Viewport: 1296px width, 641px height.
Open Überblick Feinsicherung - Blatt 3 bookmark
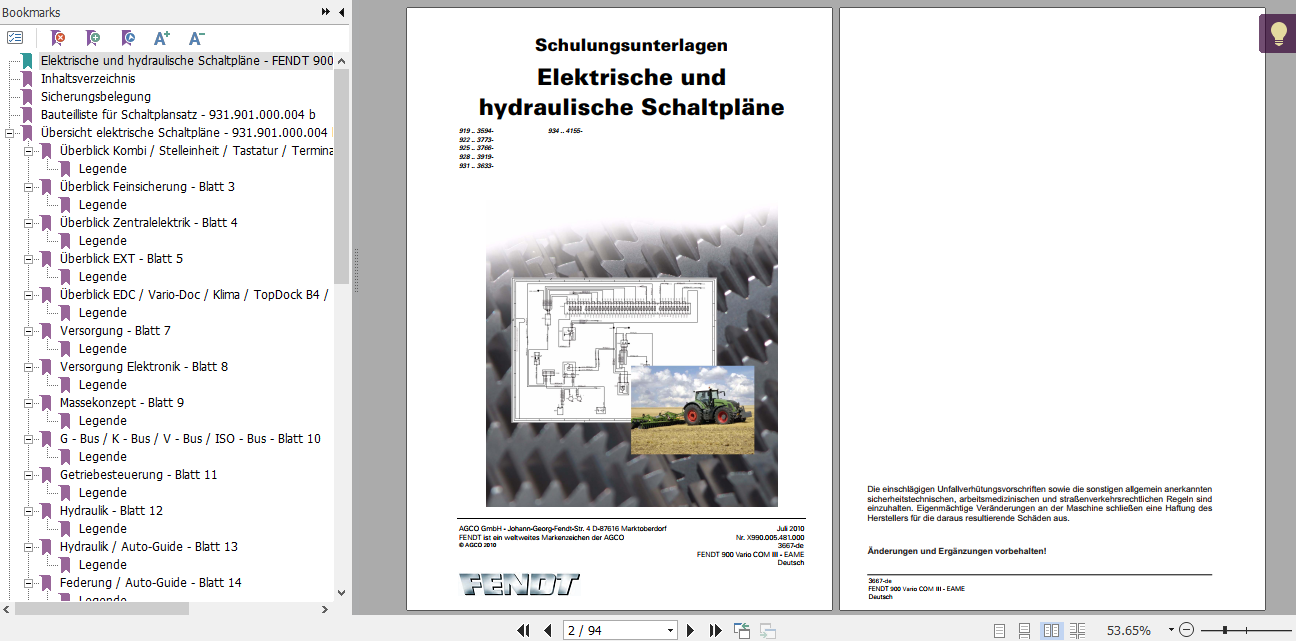click(x=147, y=187)
